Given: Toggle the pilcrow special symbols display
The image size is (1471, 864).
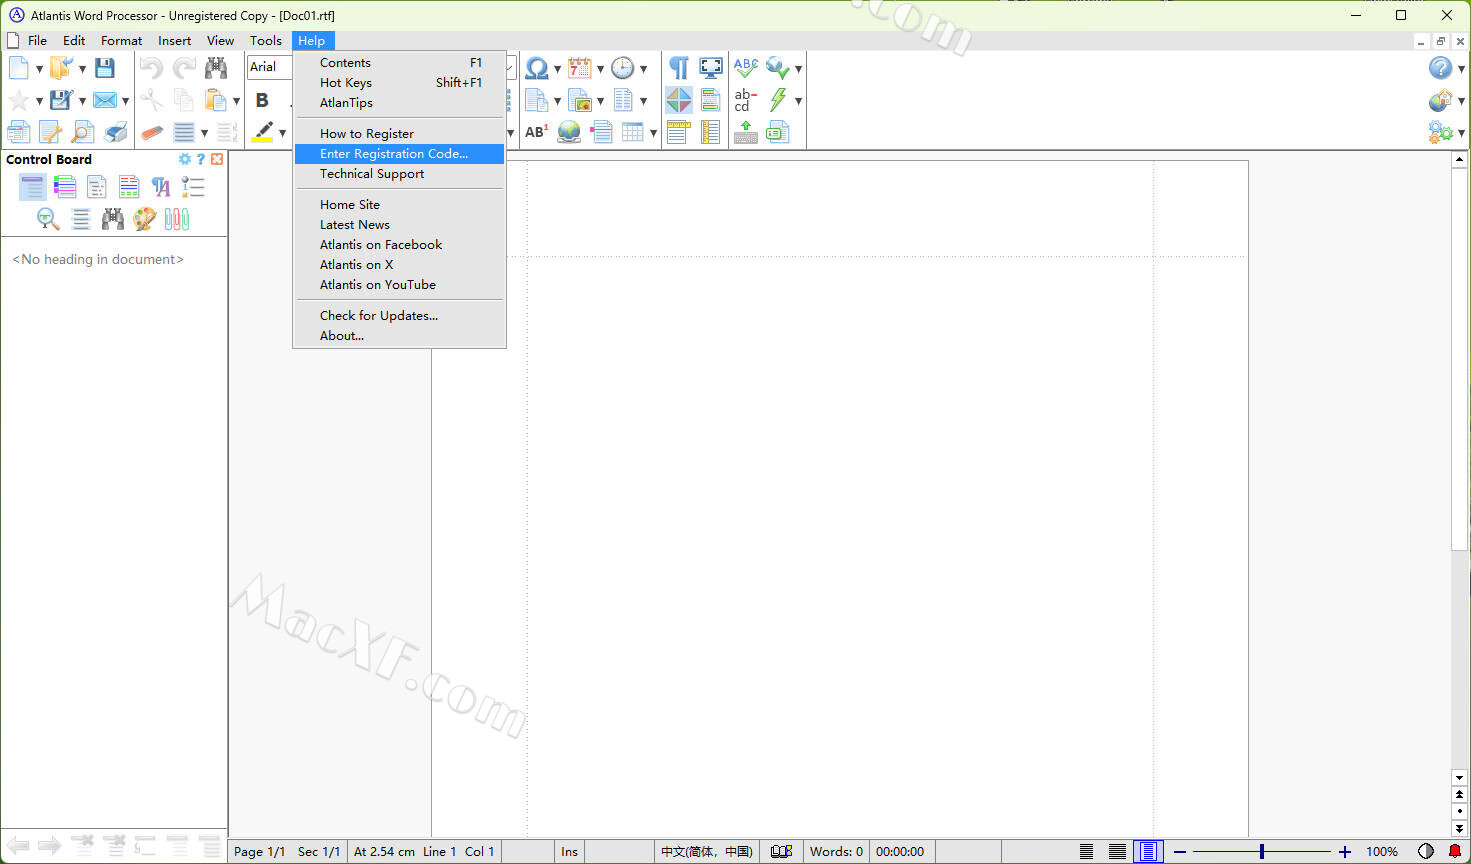Looking at the screenshot, I should tap(679, 68).
